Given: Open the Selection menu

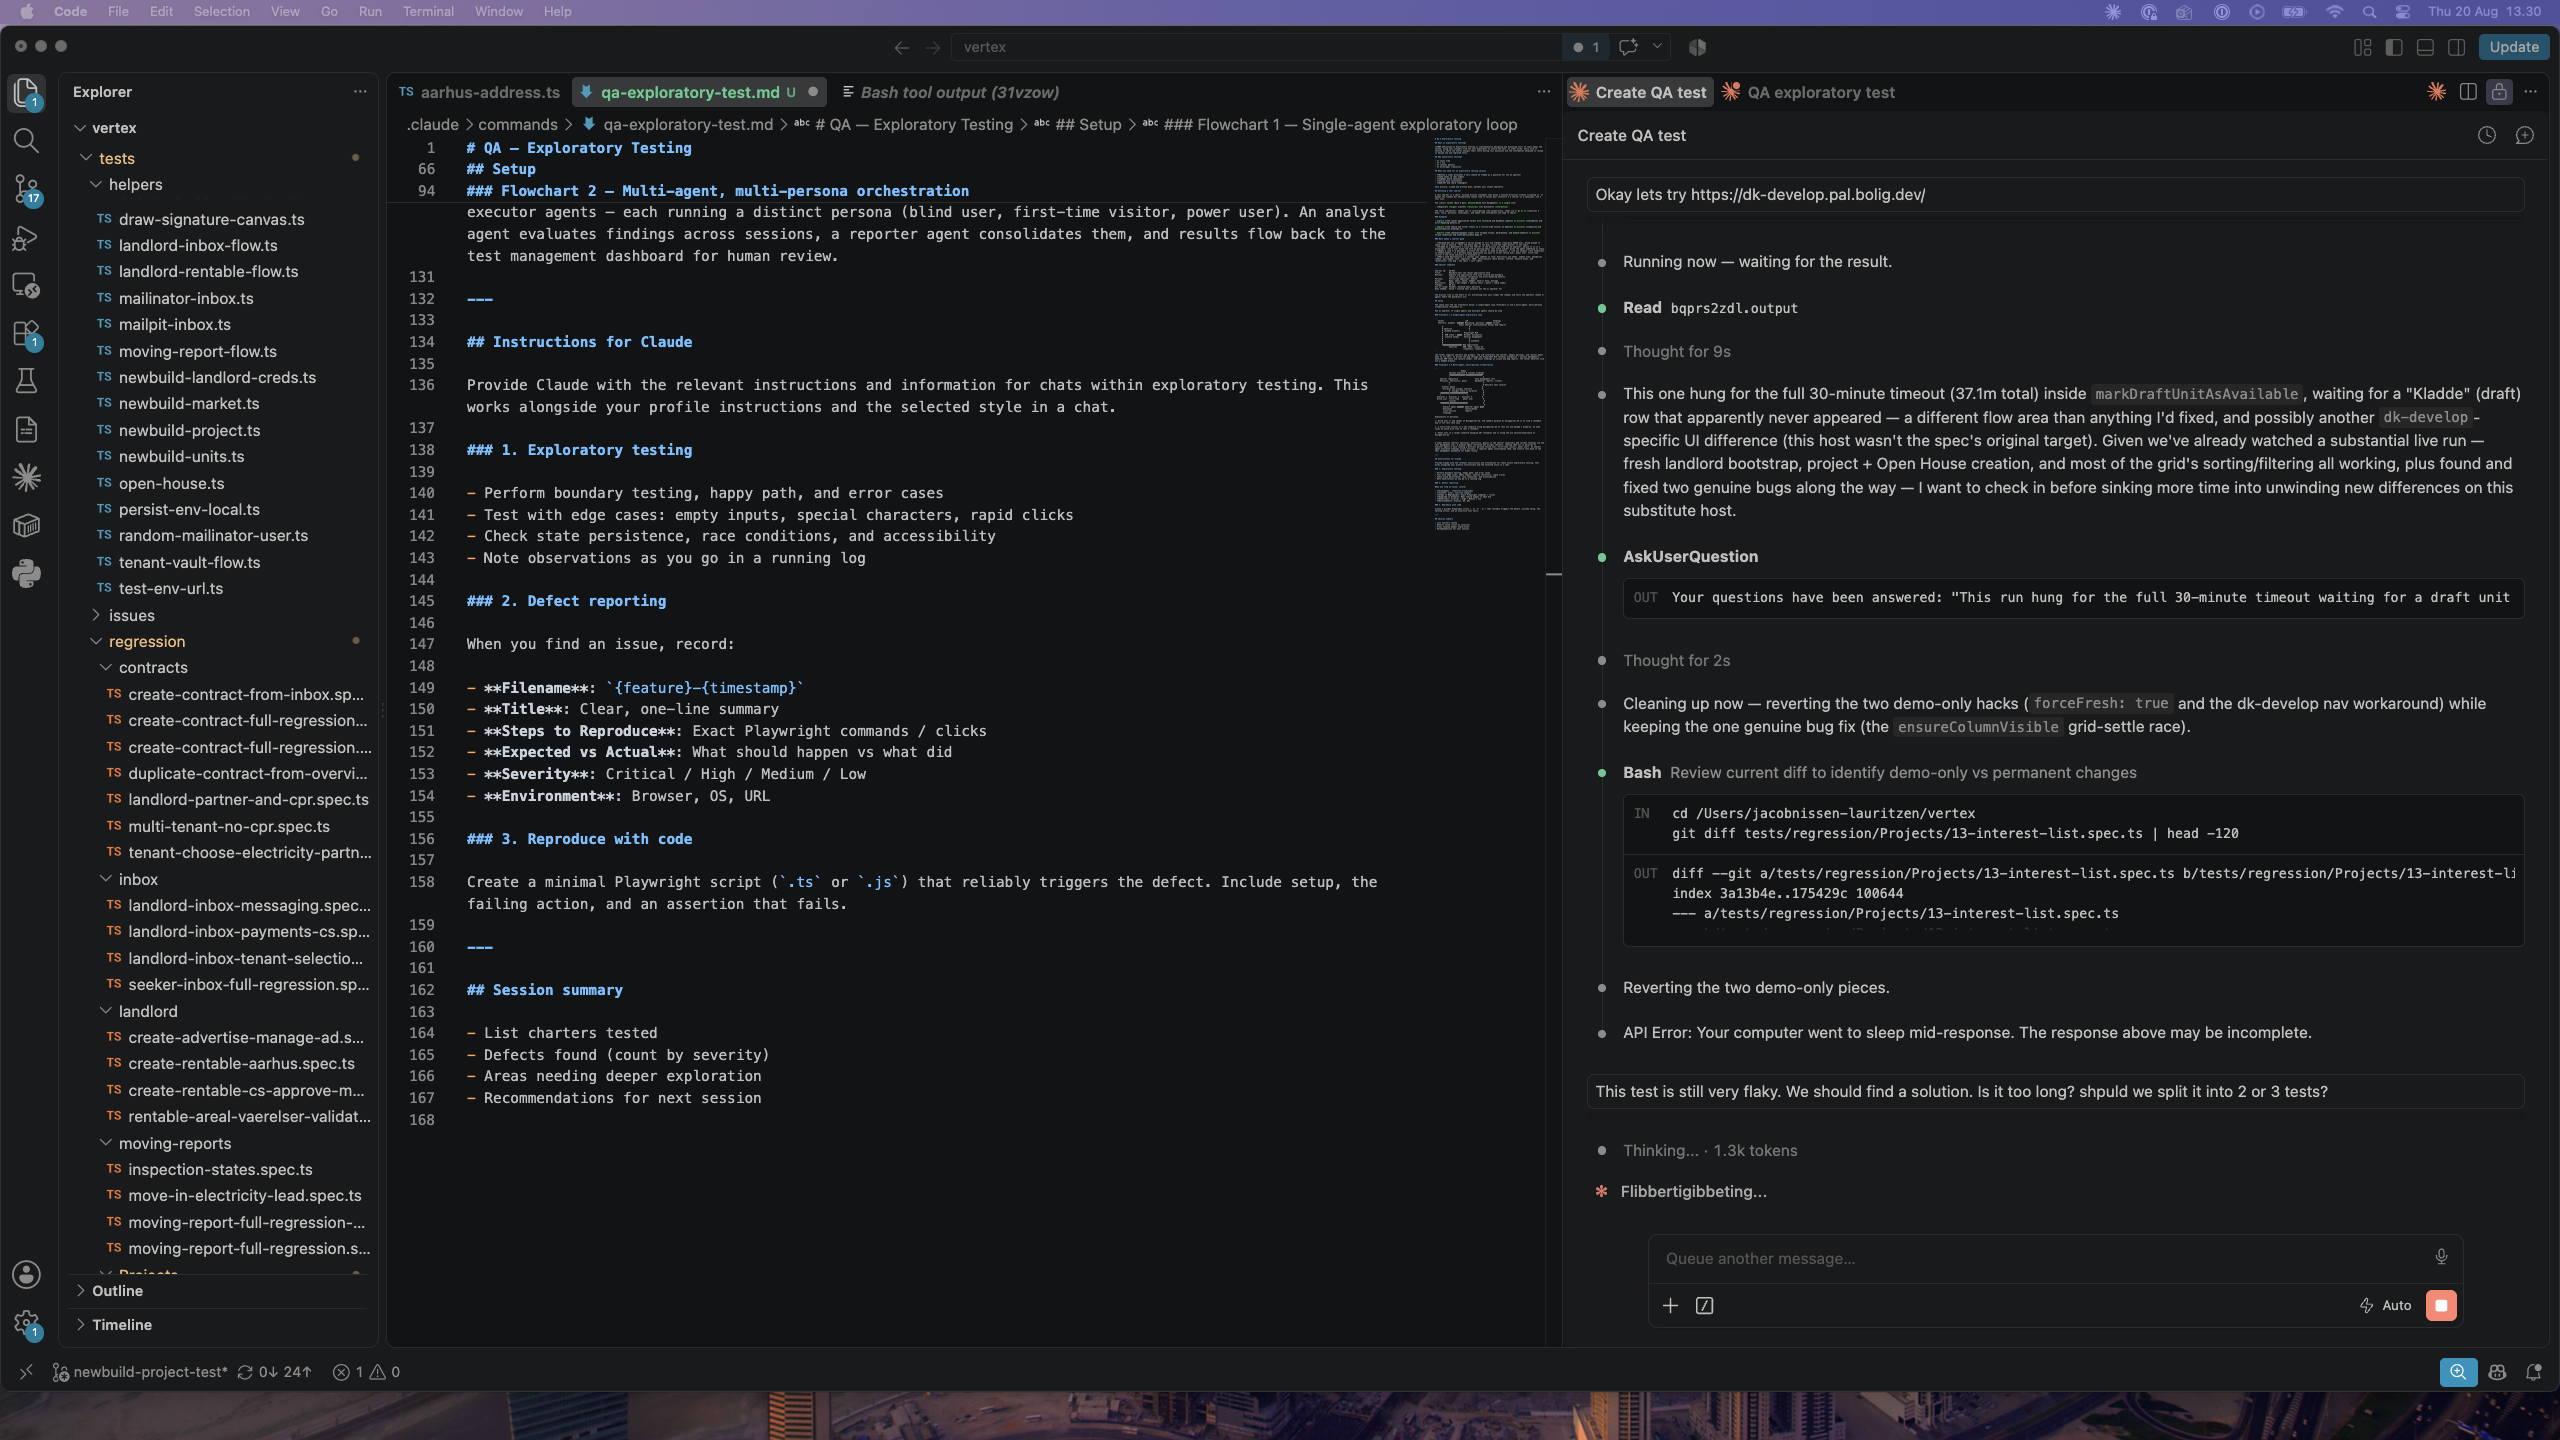Looking at the screenshot, I should [x=221, y=11].
